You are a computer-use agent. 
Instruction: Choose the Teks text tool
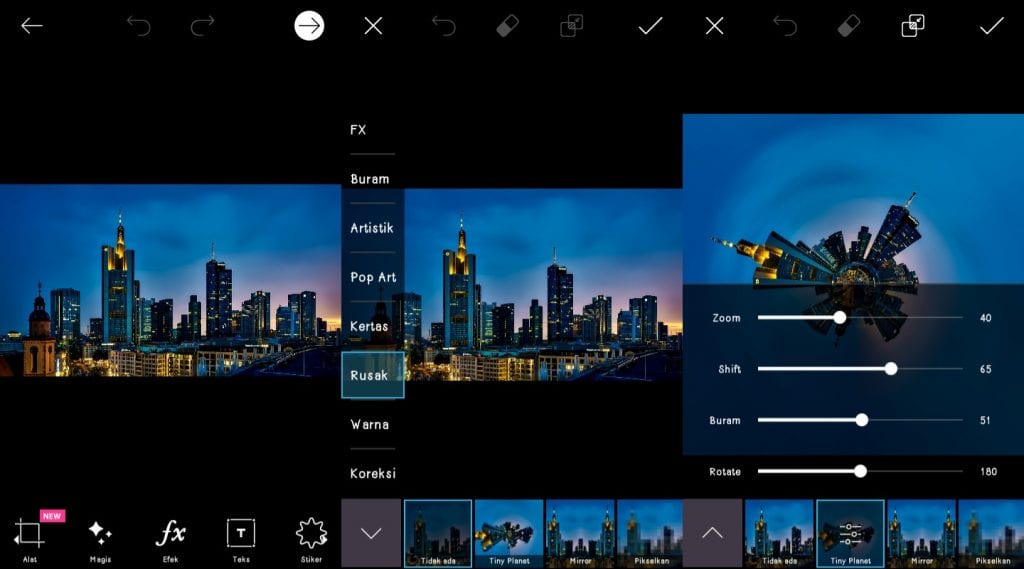click(x=240, y=534)
